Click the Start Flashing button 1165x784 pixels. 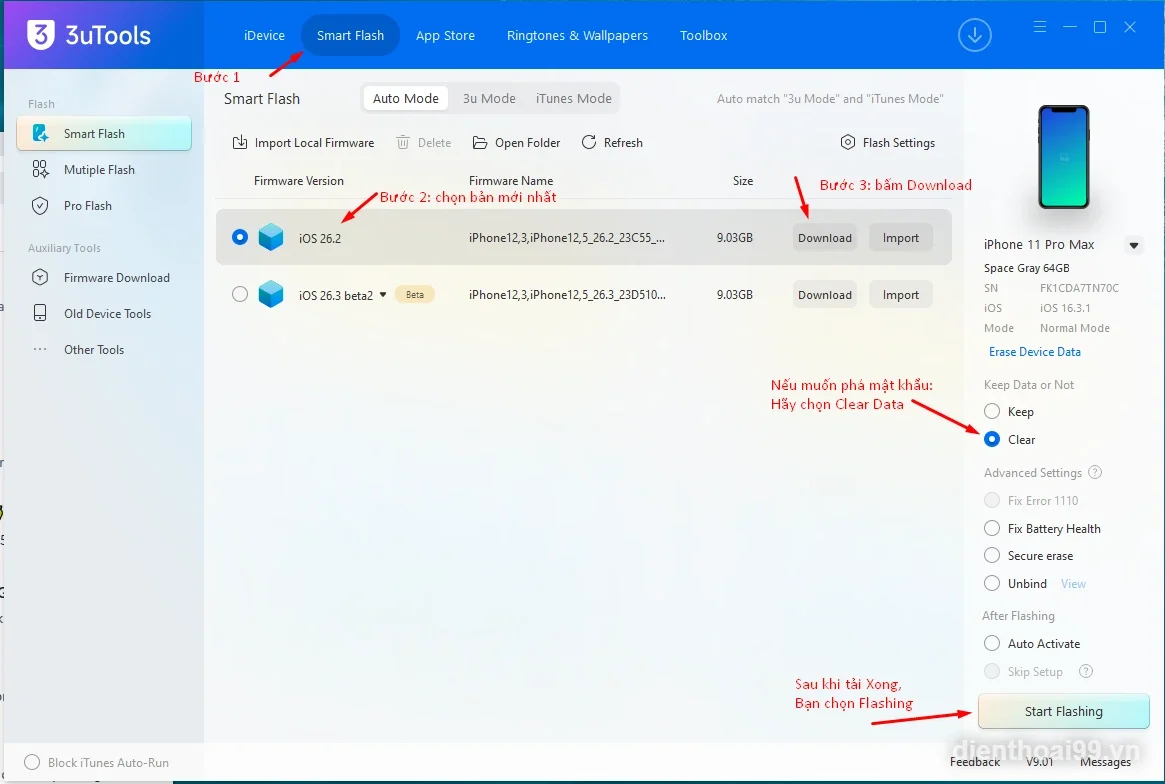coord(1063,711)
